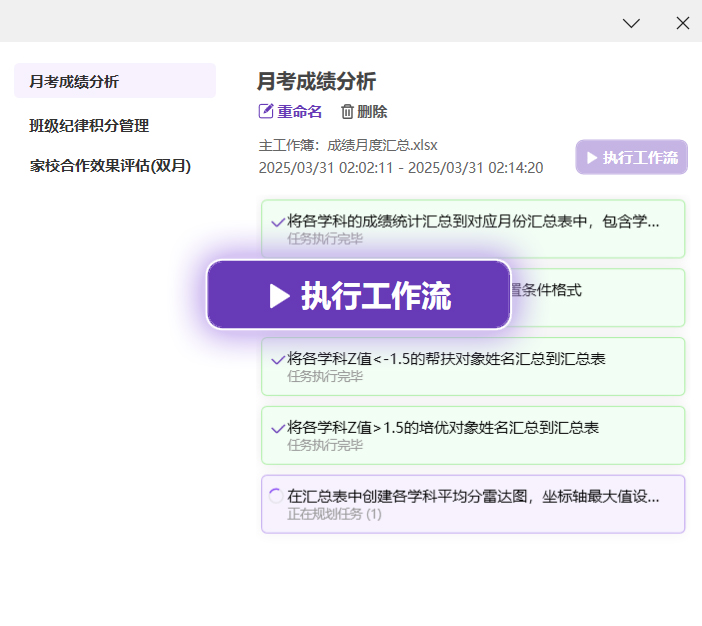
Task: Click the 重命名 link text
Action: coord(300,112)
